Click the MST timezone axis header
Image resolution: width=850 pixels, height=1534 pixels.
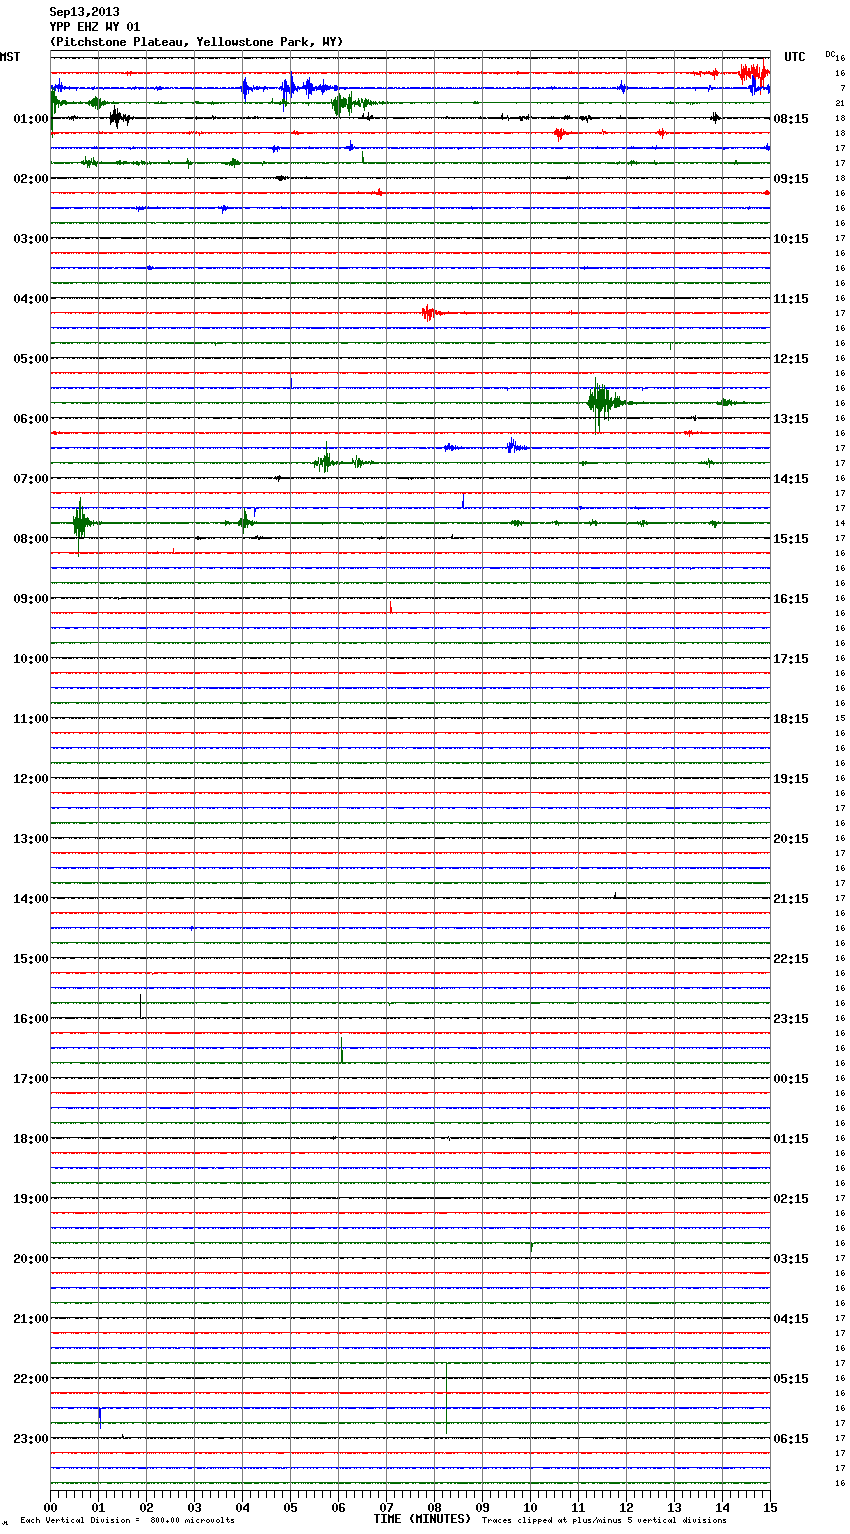pos(10,57)
